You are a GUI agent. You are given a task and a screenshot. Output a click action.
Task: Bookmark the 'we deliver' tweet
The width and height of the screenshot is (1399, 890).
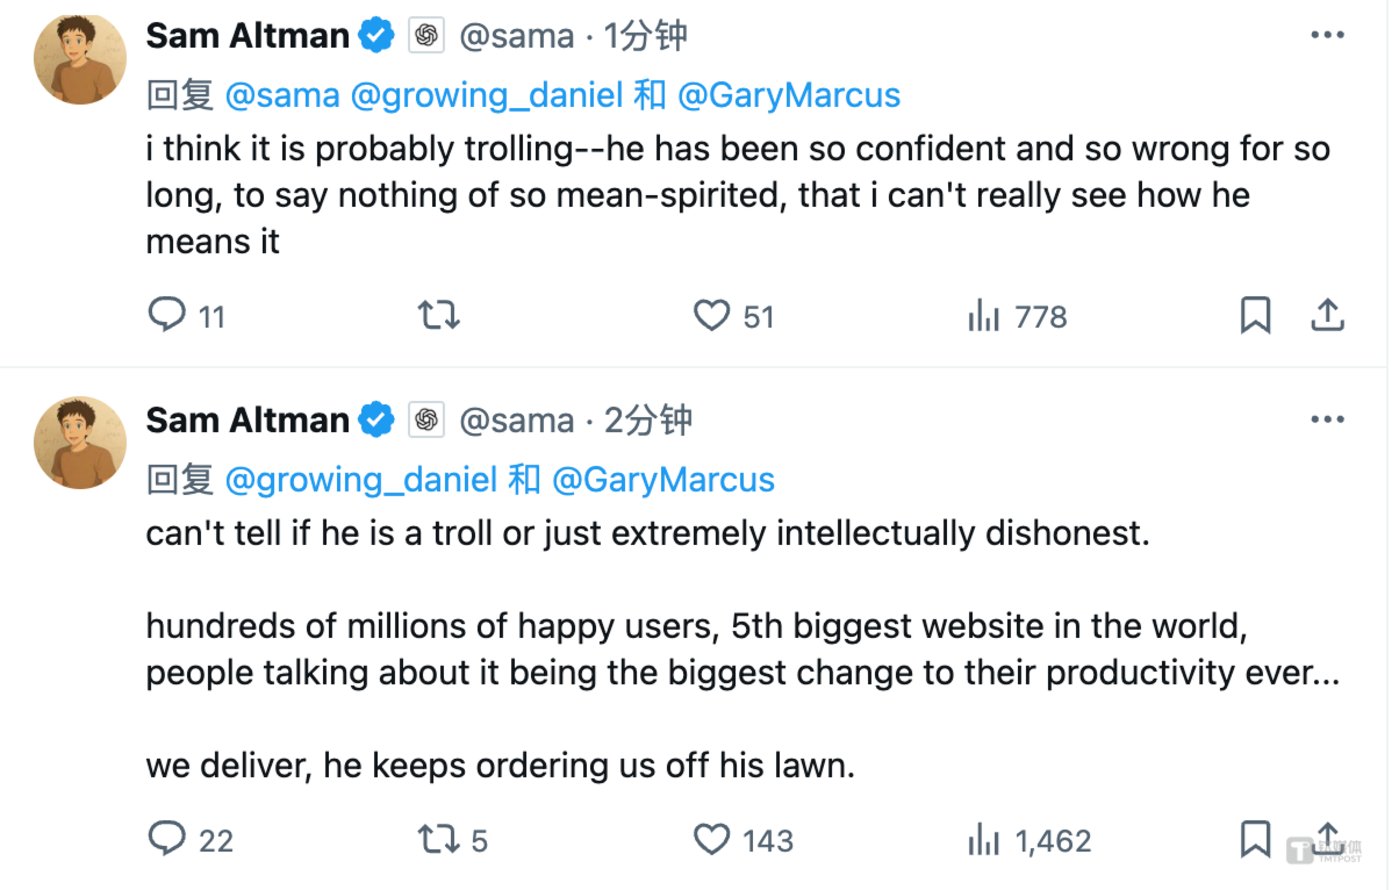1255,839
